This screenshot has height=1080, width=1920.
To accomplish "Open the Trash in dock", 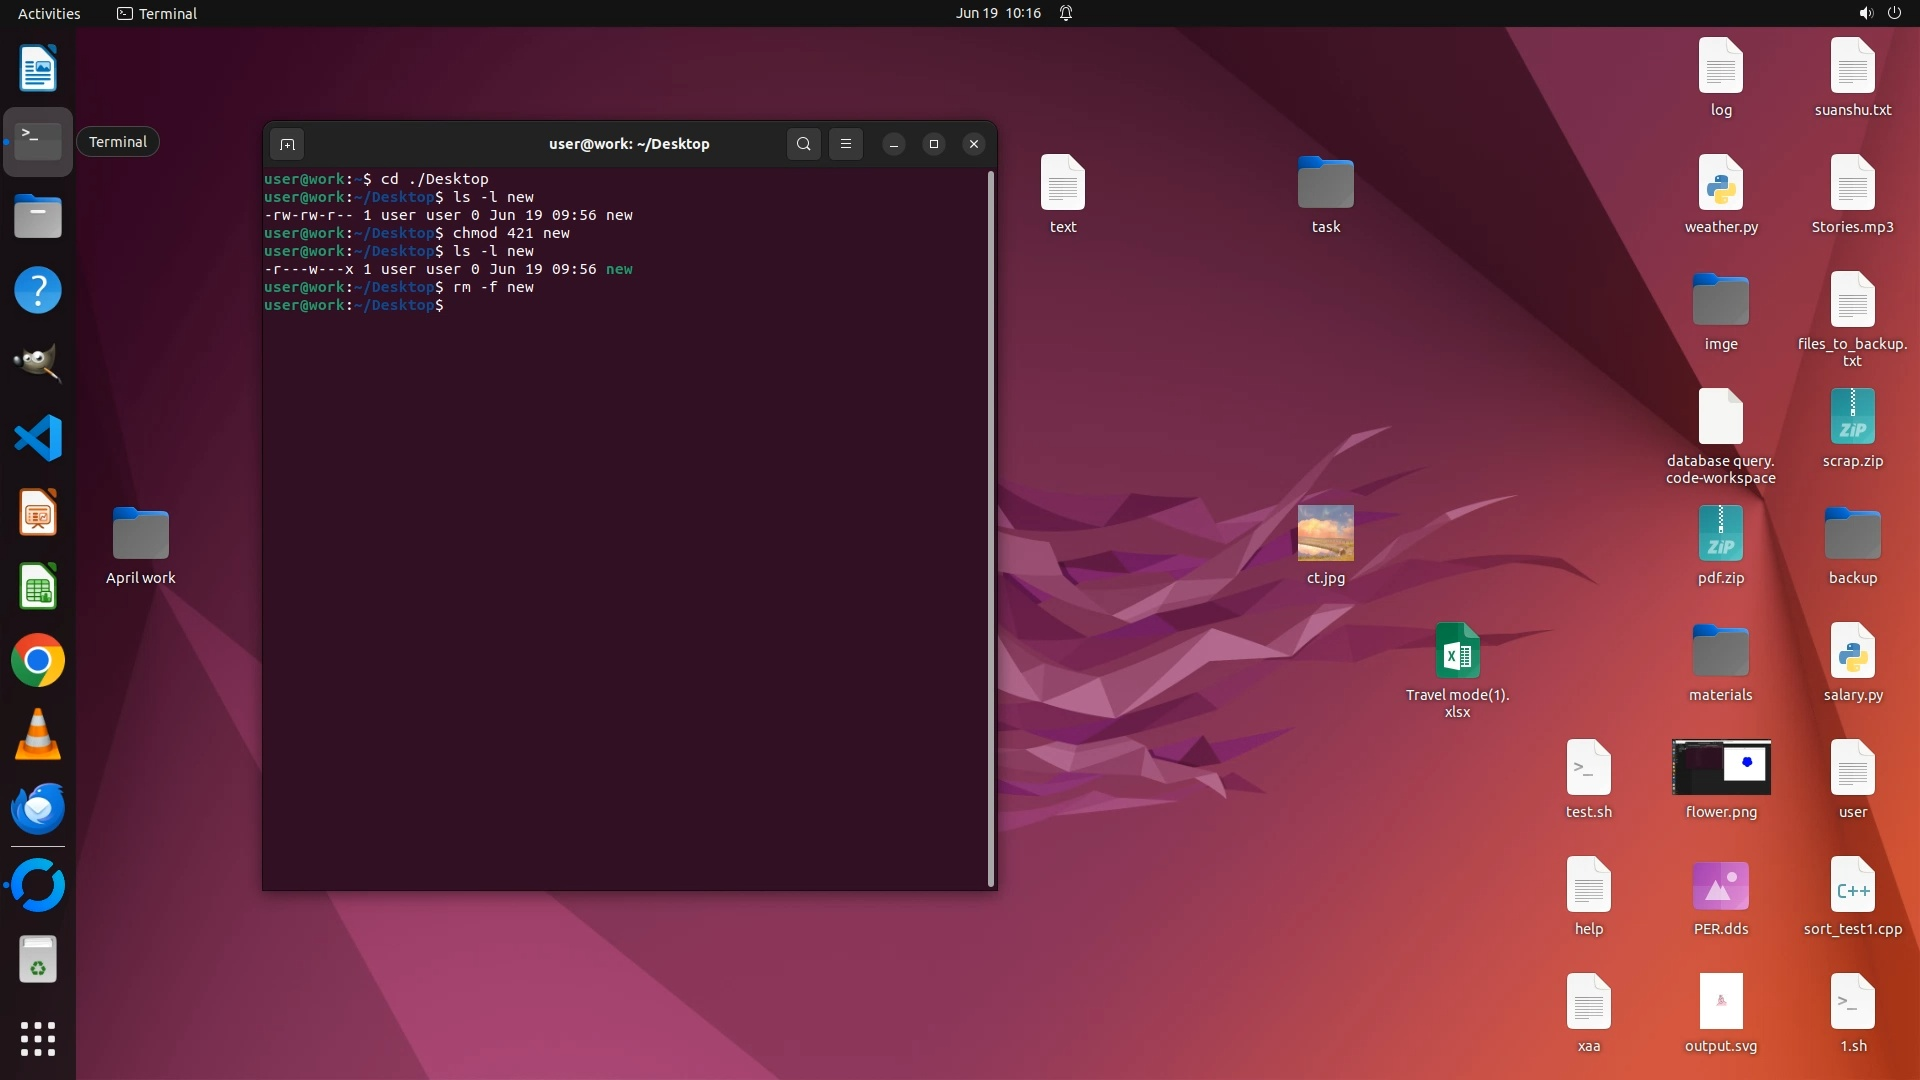I will pyautogui.click(x=38, y=960).
